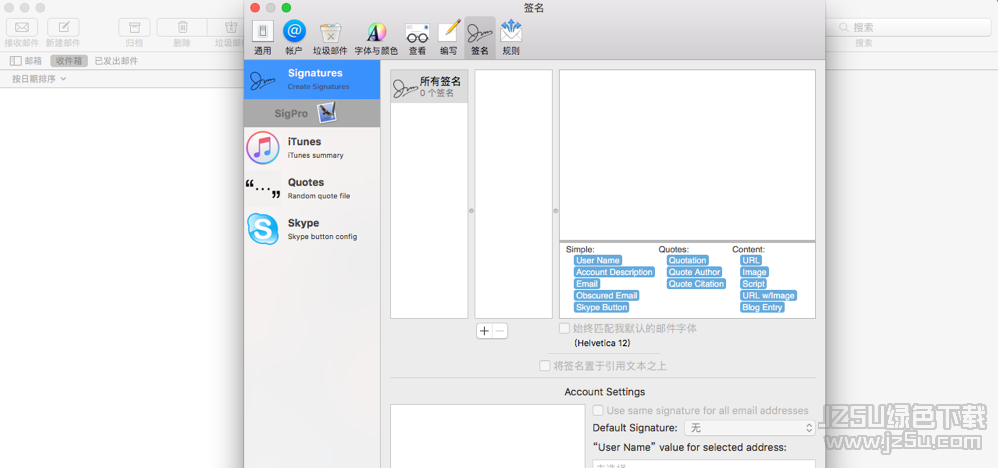This screenshot has height=468, width=1000.
Task: Insert the Skype Button token
Action: coord(601,307)
